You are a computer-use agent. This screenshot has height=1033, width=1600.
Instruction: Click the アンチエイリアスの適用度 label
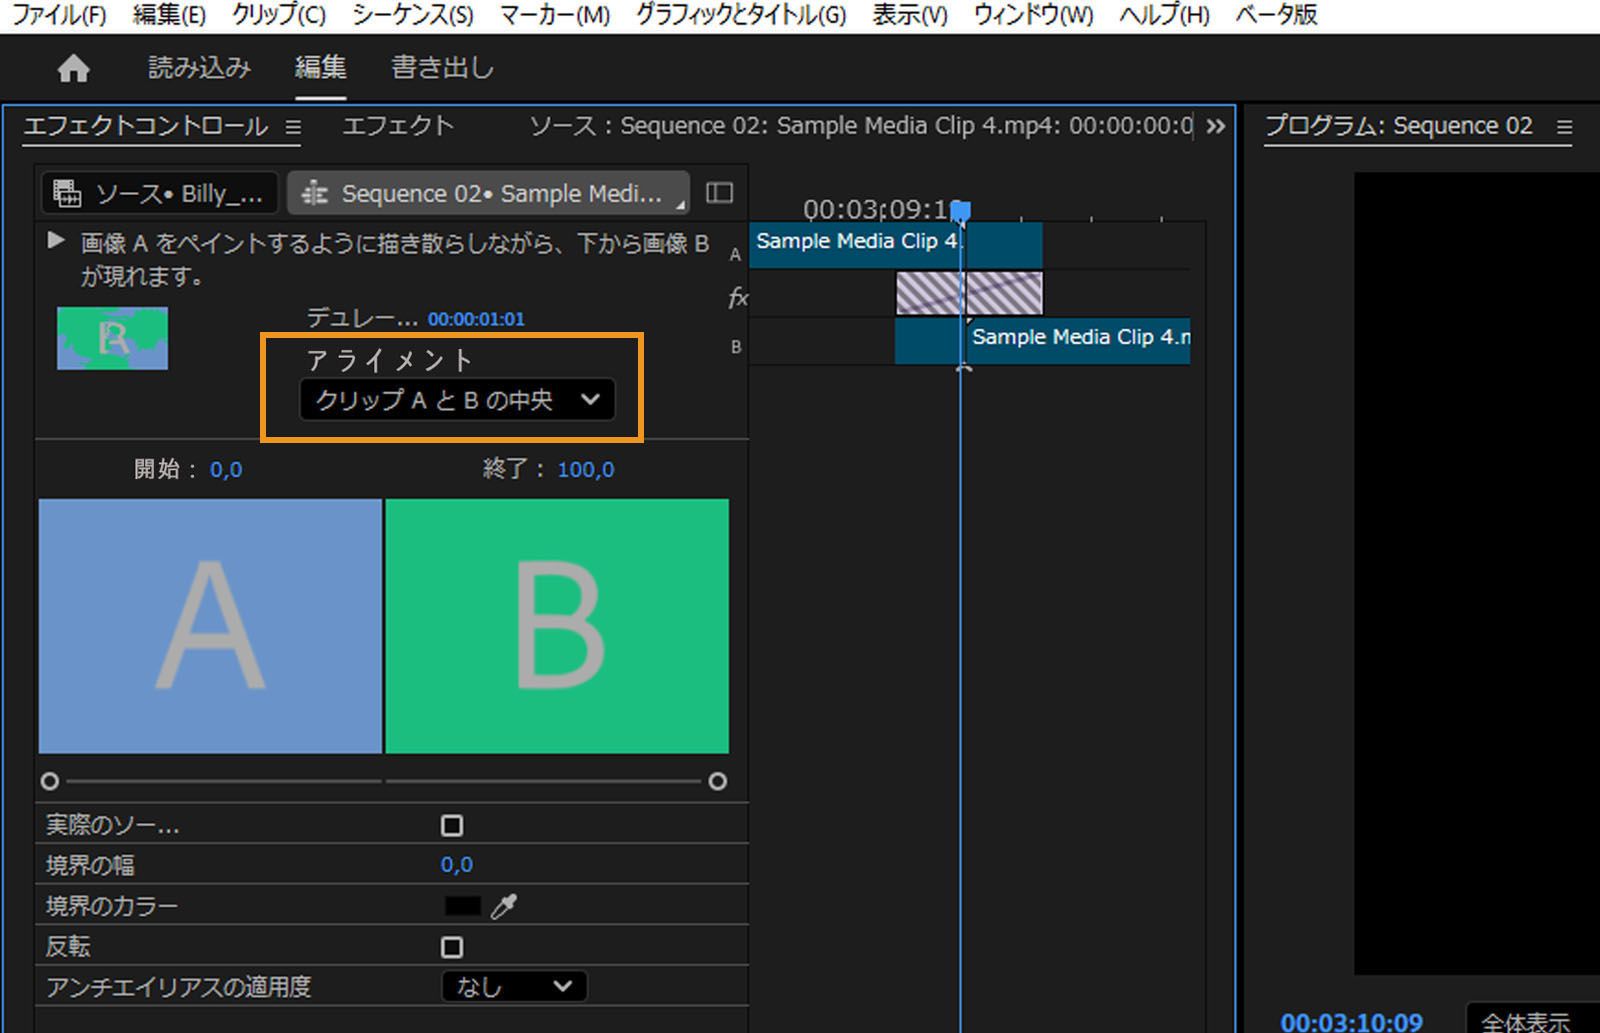point(179,987)
